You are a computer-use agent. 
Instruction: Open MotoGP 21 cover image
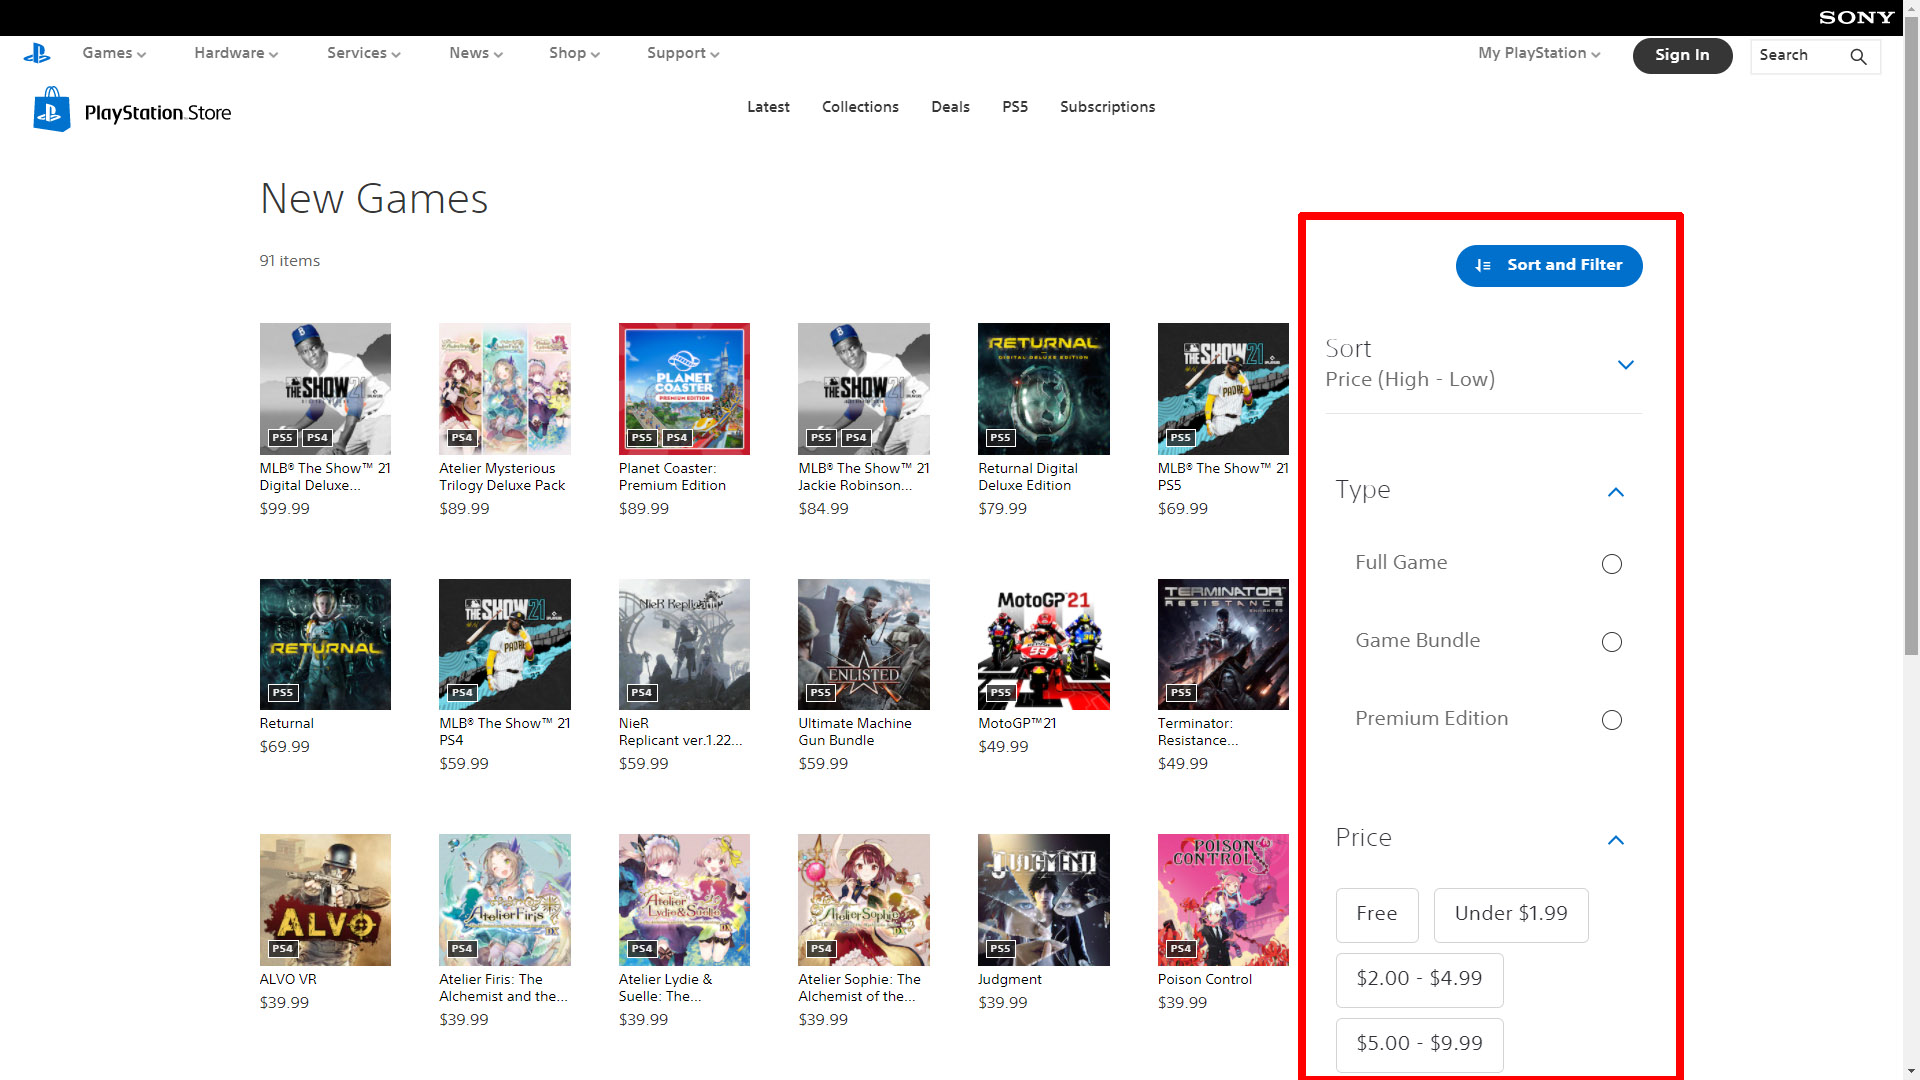click(1043, 644)
